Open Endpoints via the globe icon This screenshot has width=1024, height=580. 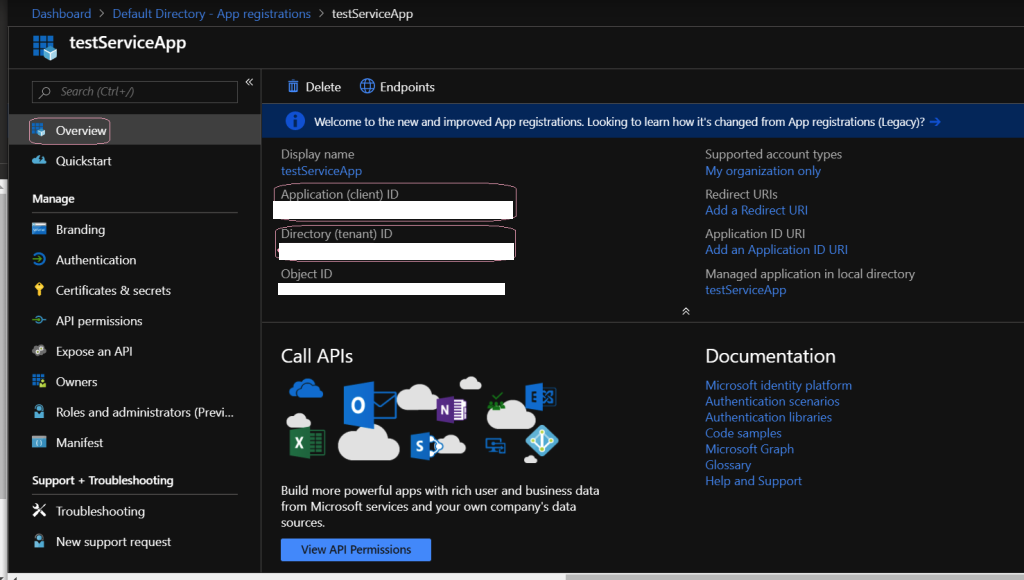click(x=367, y=87)
